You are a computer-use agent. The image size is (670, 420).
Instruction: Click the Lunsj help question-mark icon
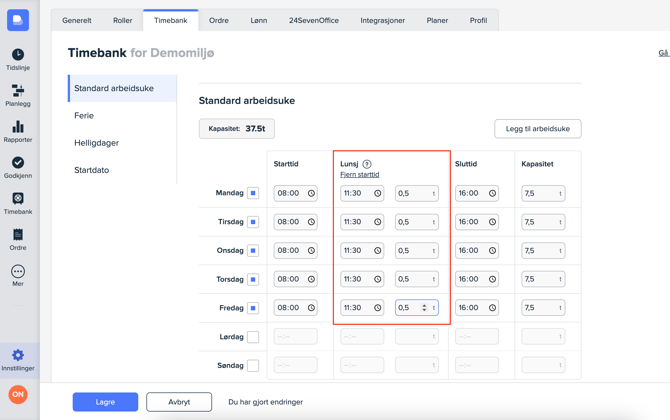pyautogui.click(x=367, y=164)
